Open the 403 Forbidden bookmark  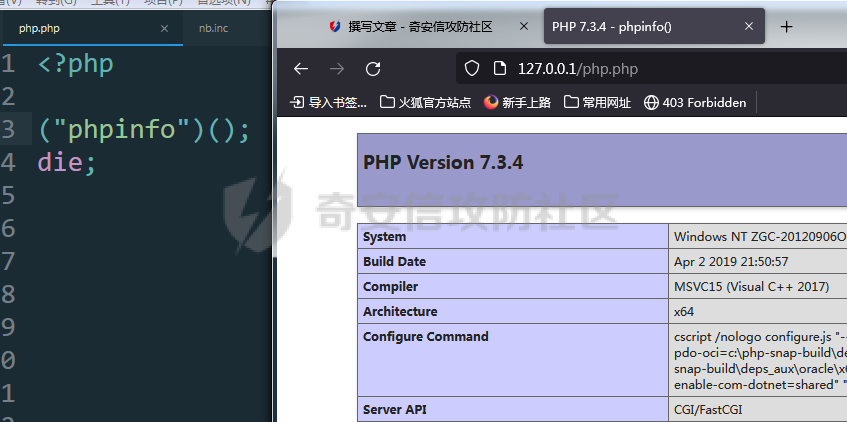695,102
